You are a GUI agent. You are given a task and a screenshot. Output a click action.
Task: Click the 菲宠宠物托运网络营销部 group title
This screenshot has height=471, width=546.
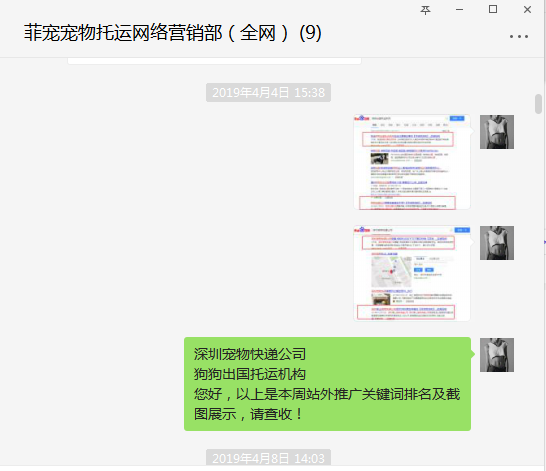(x=123, y=33)
